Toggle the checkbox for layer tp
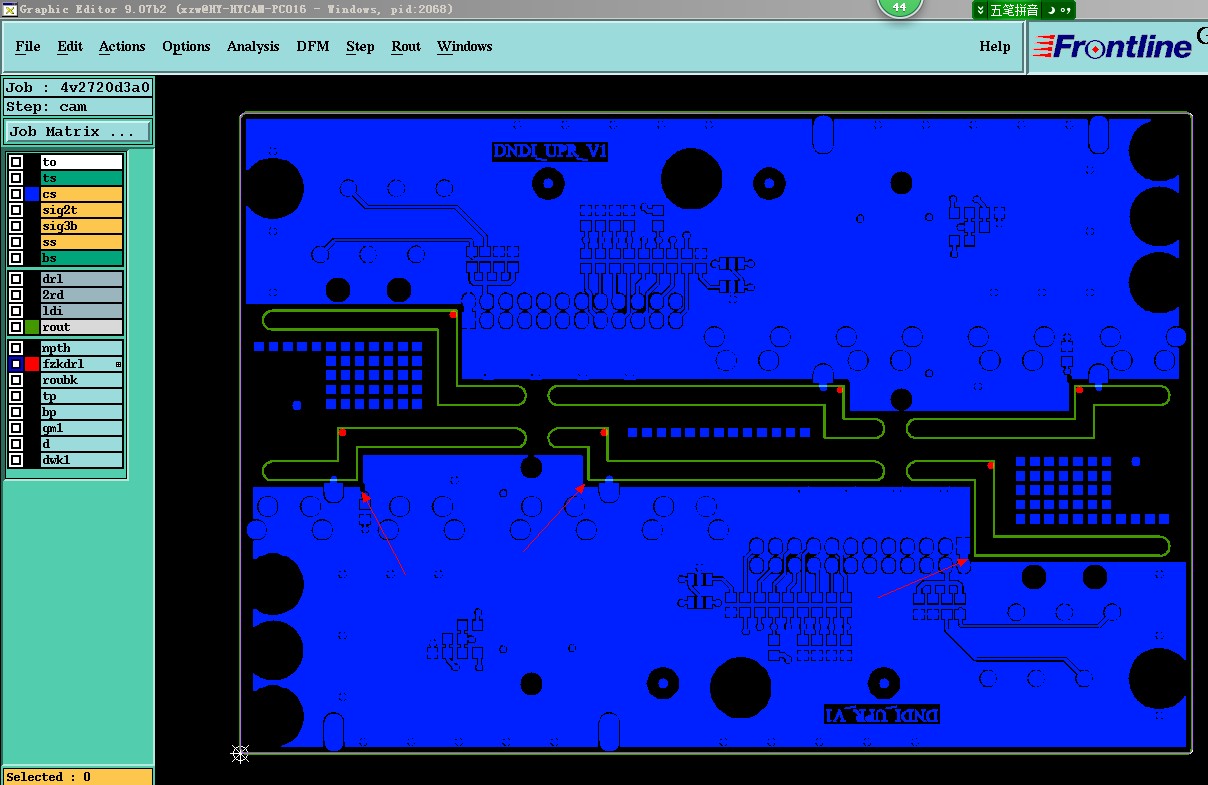This screenshot has height=785, width=1208. 16,396
